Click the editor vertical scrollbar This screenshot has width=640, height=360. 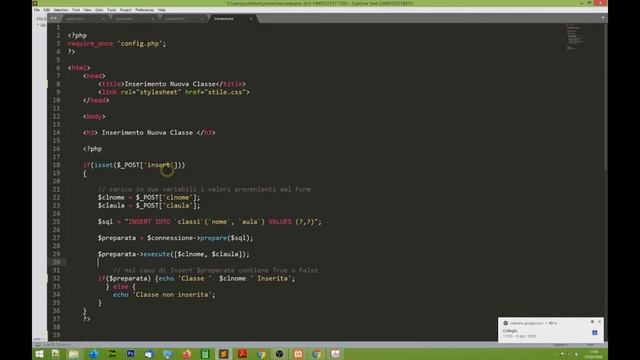click(606, 98)
